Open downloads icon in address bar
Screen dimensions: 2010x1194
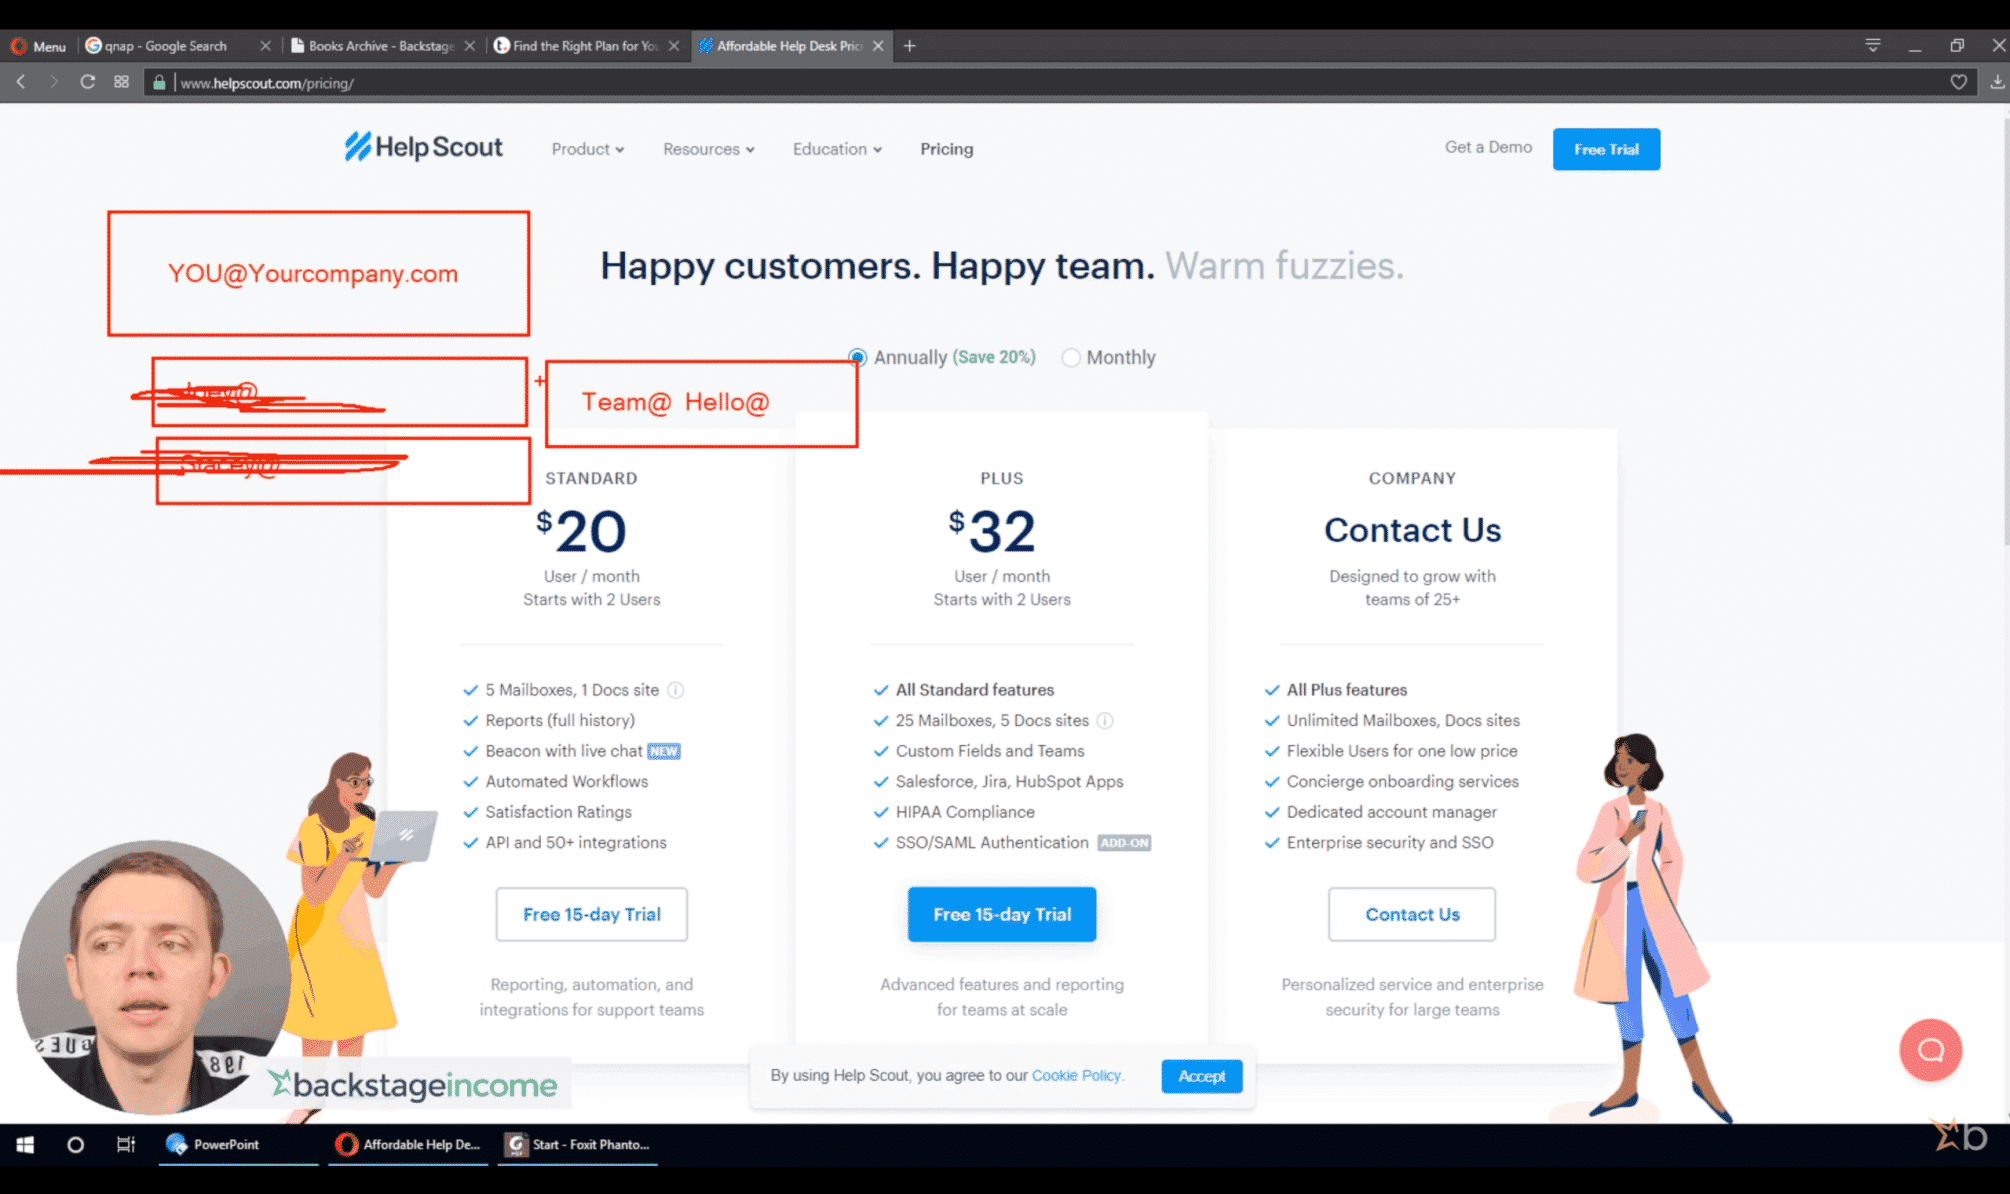click(x=1997, y=82)
